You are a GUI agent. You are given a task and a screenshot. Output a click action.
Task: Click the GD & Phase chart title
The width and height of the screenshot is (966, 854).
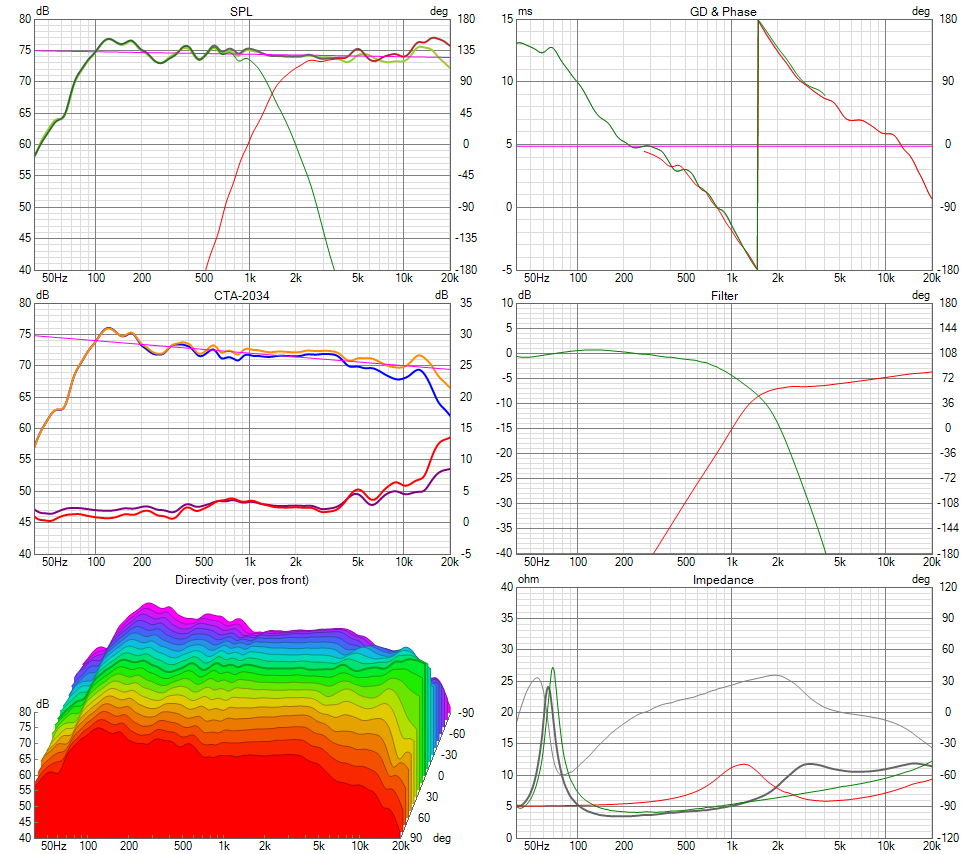[723, 11]
